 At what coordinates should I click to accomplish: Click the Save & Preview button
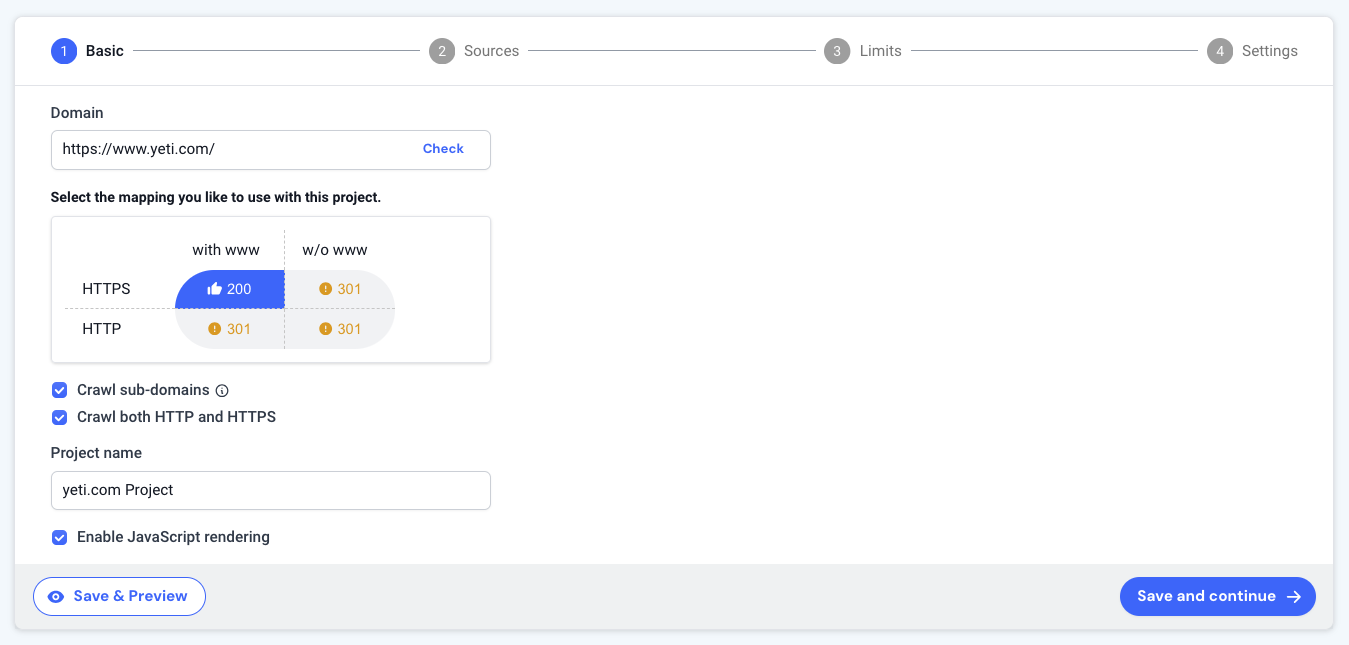(x=119, y=596)
